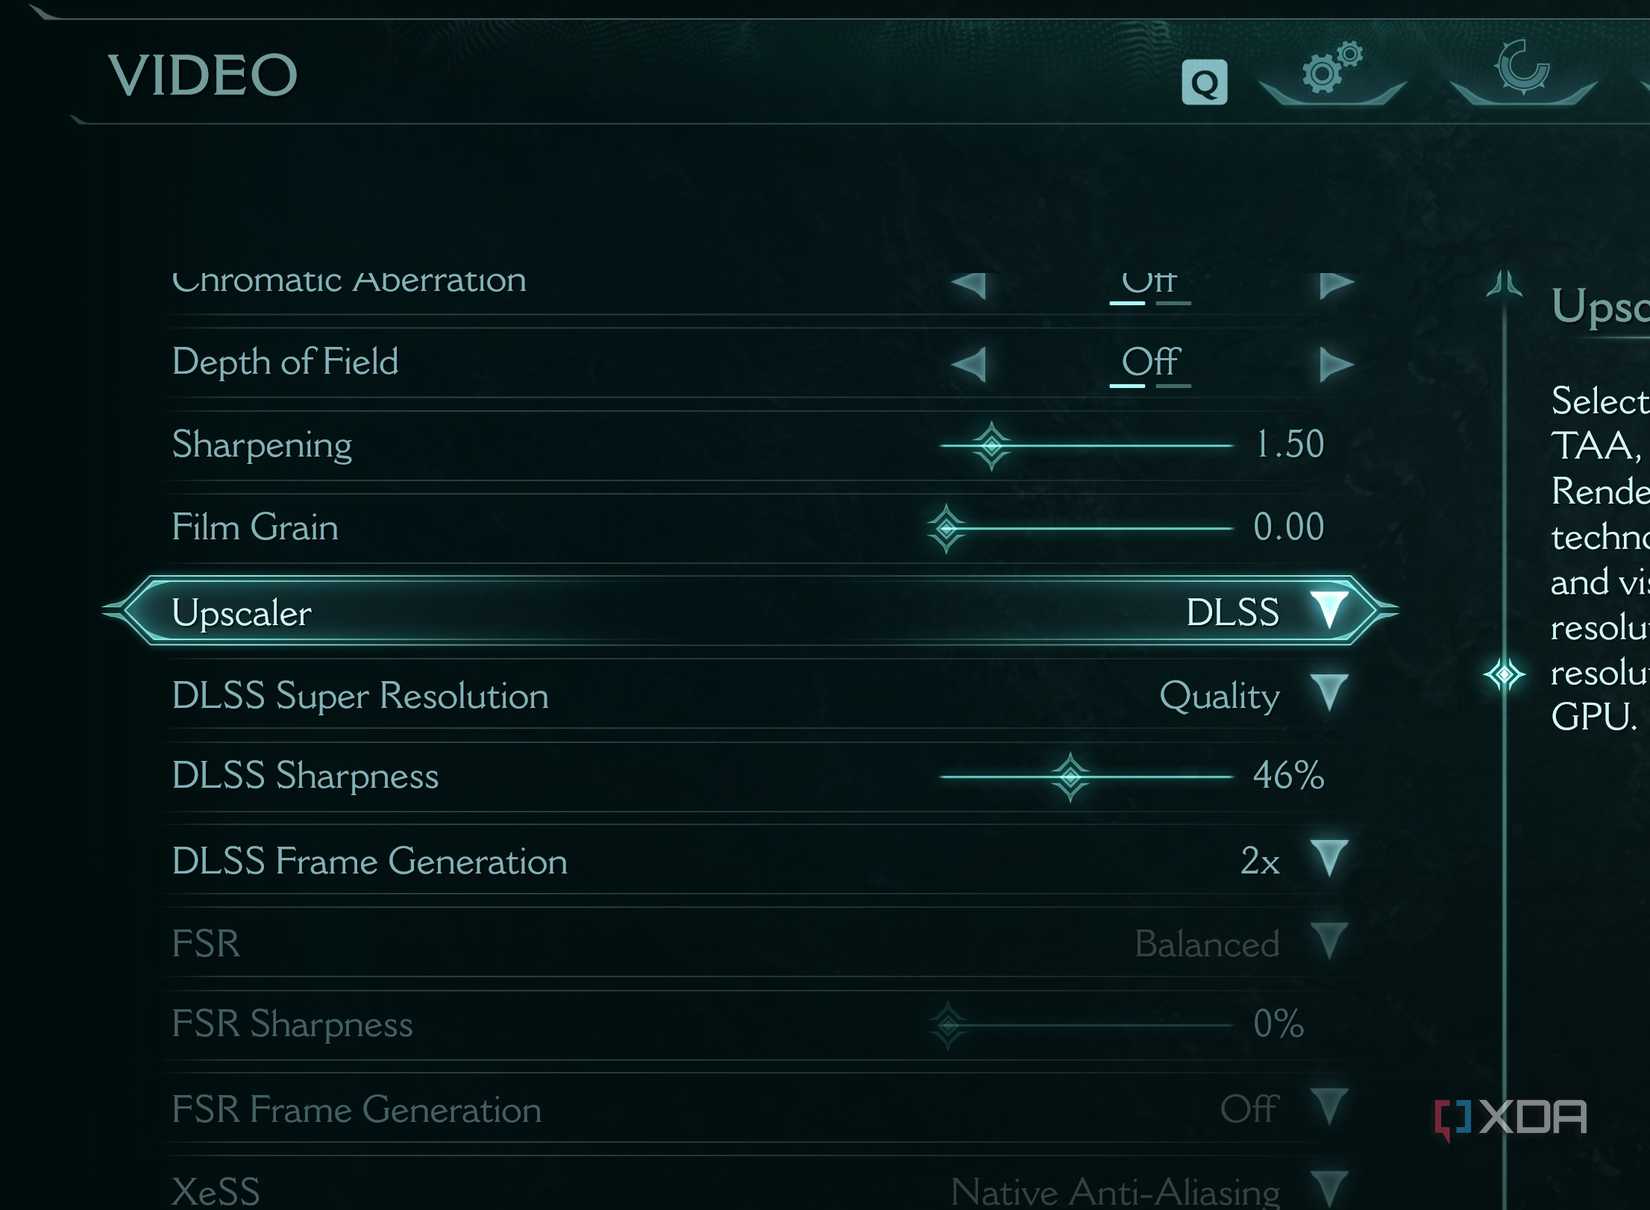
Task: Open the gear settings tab icon
Action: [x=1332, y=69]
